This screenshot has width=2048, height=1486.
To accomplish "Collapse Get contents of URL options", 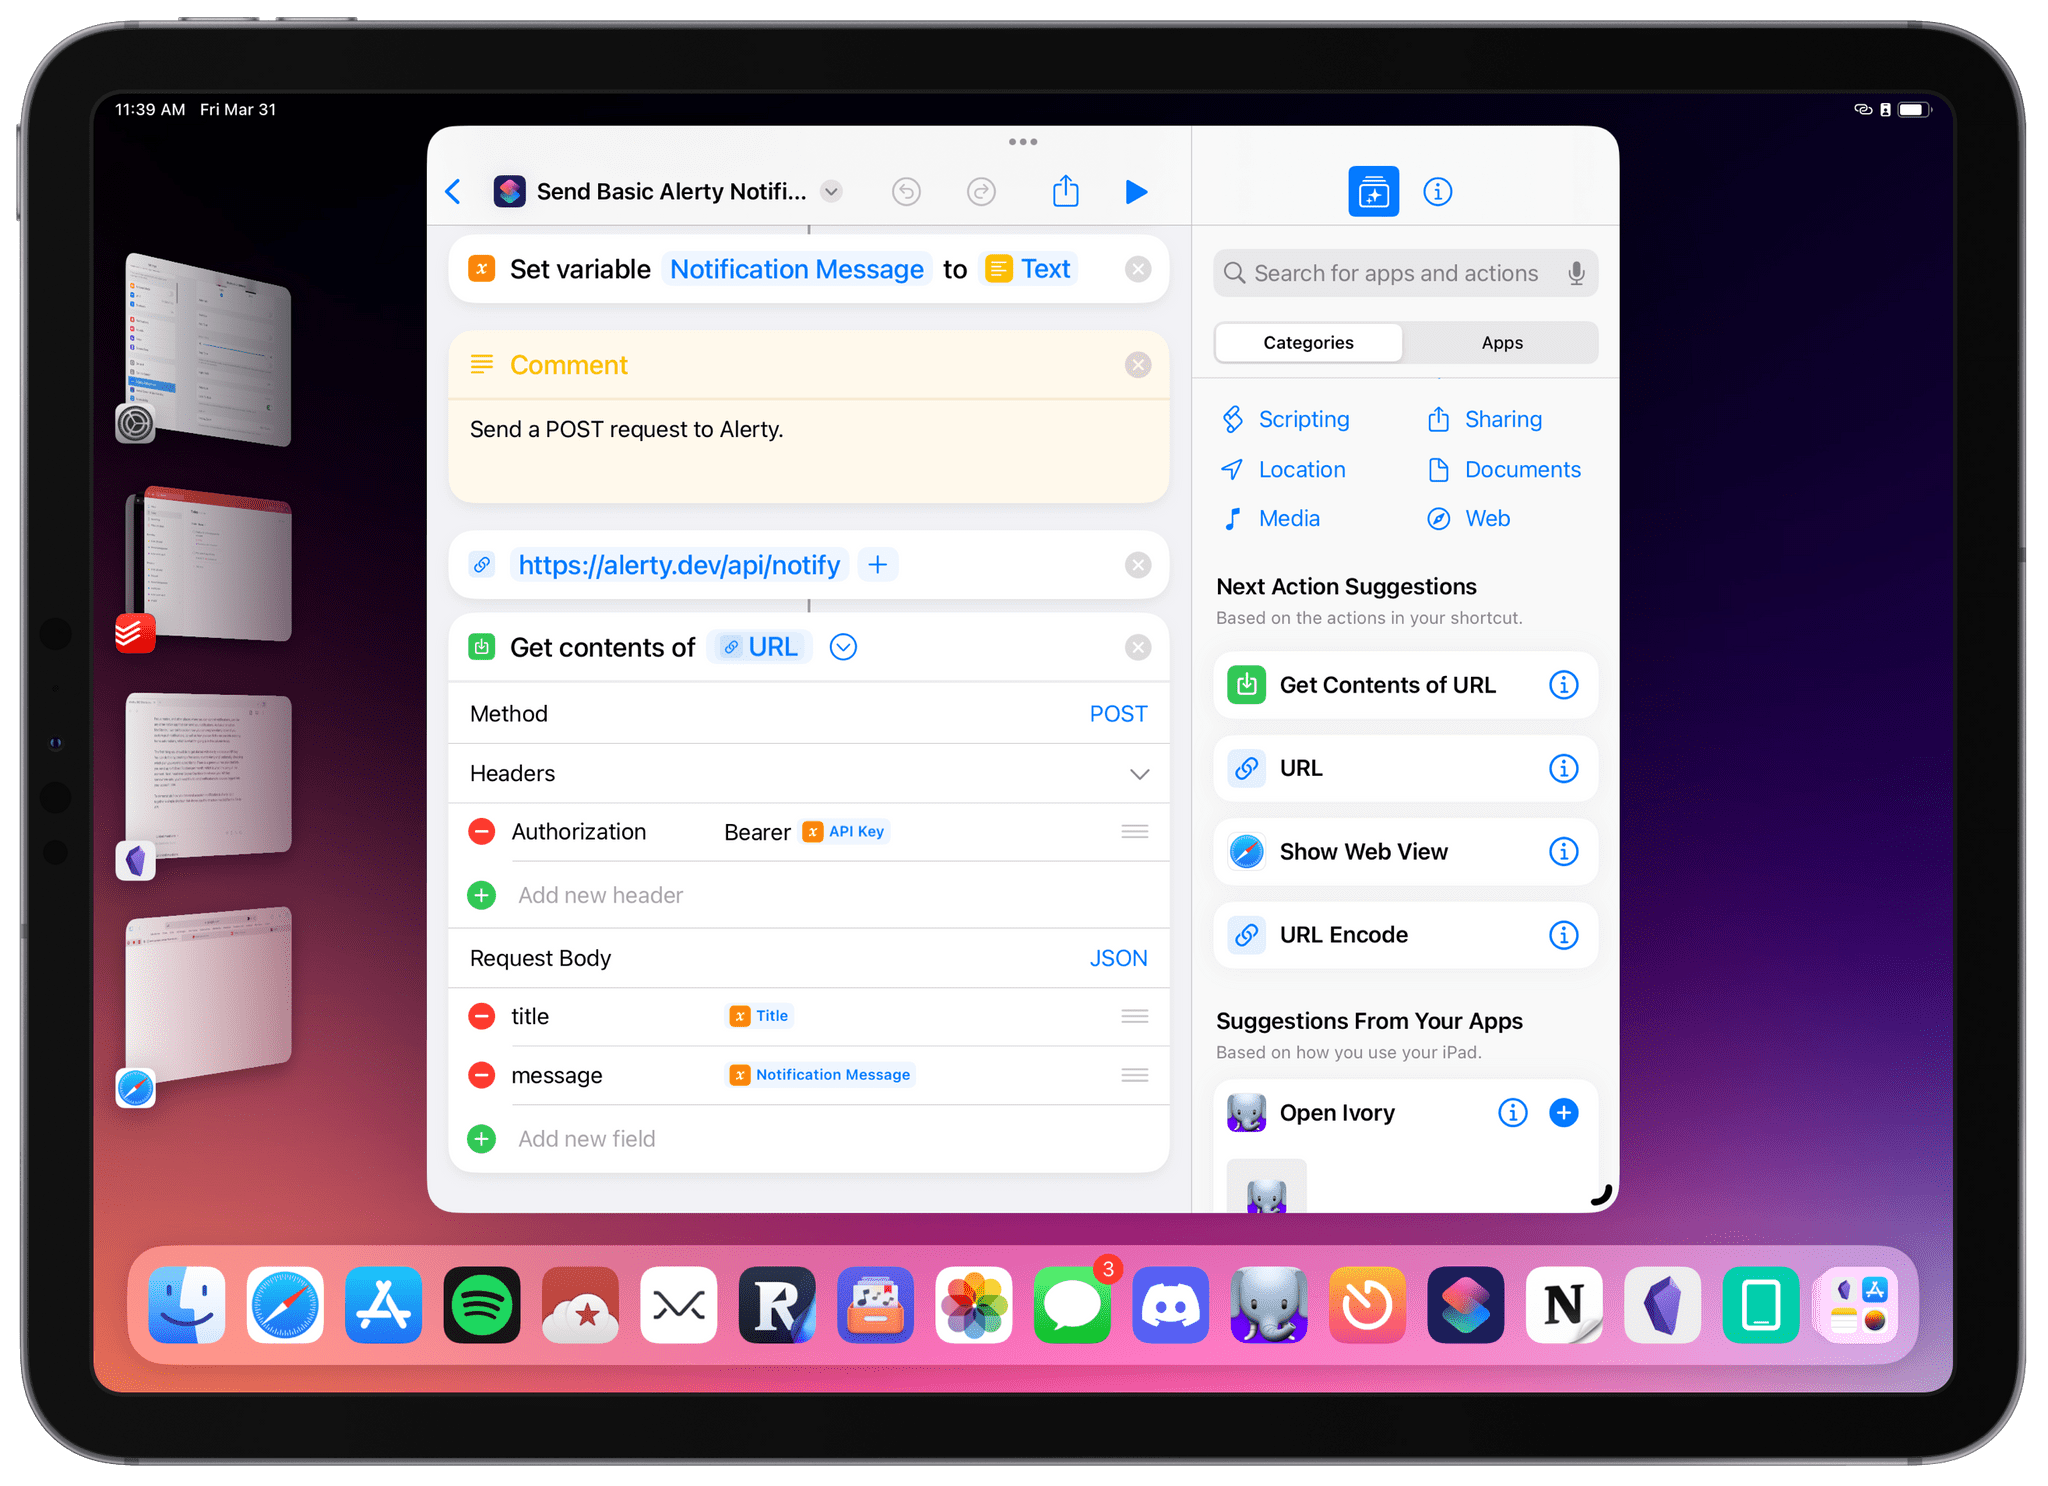I will (843, 647).
